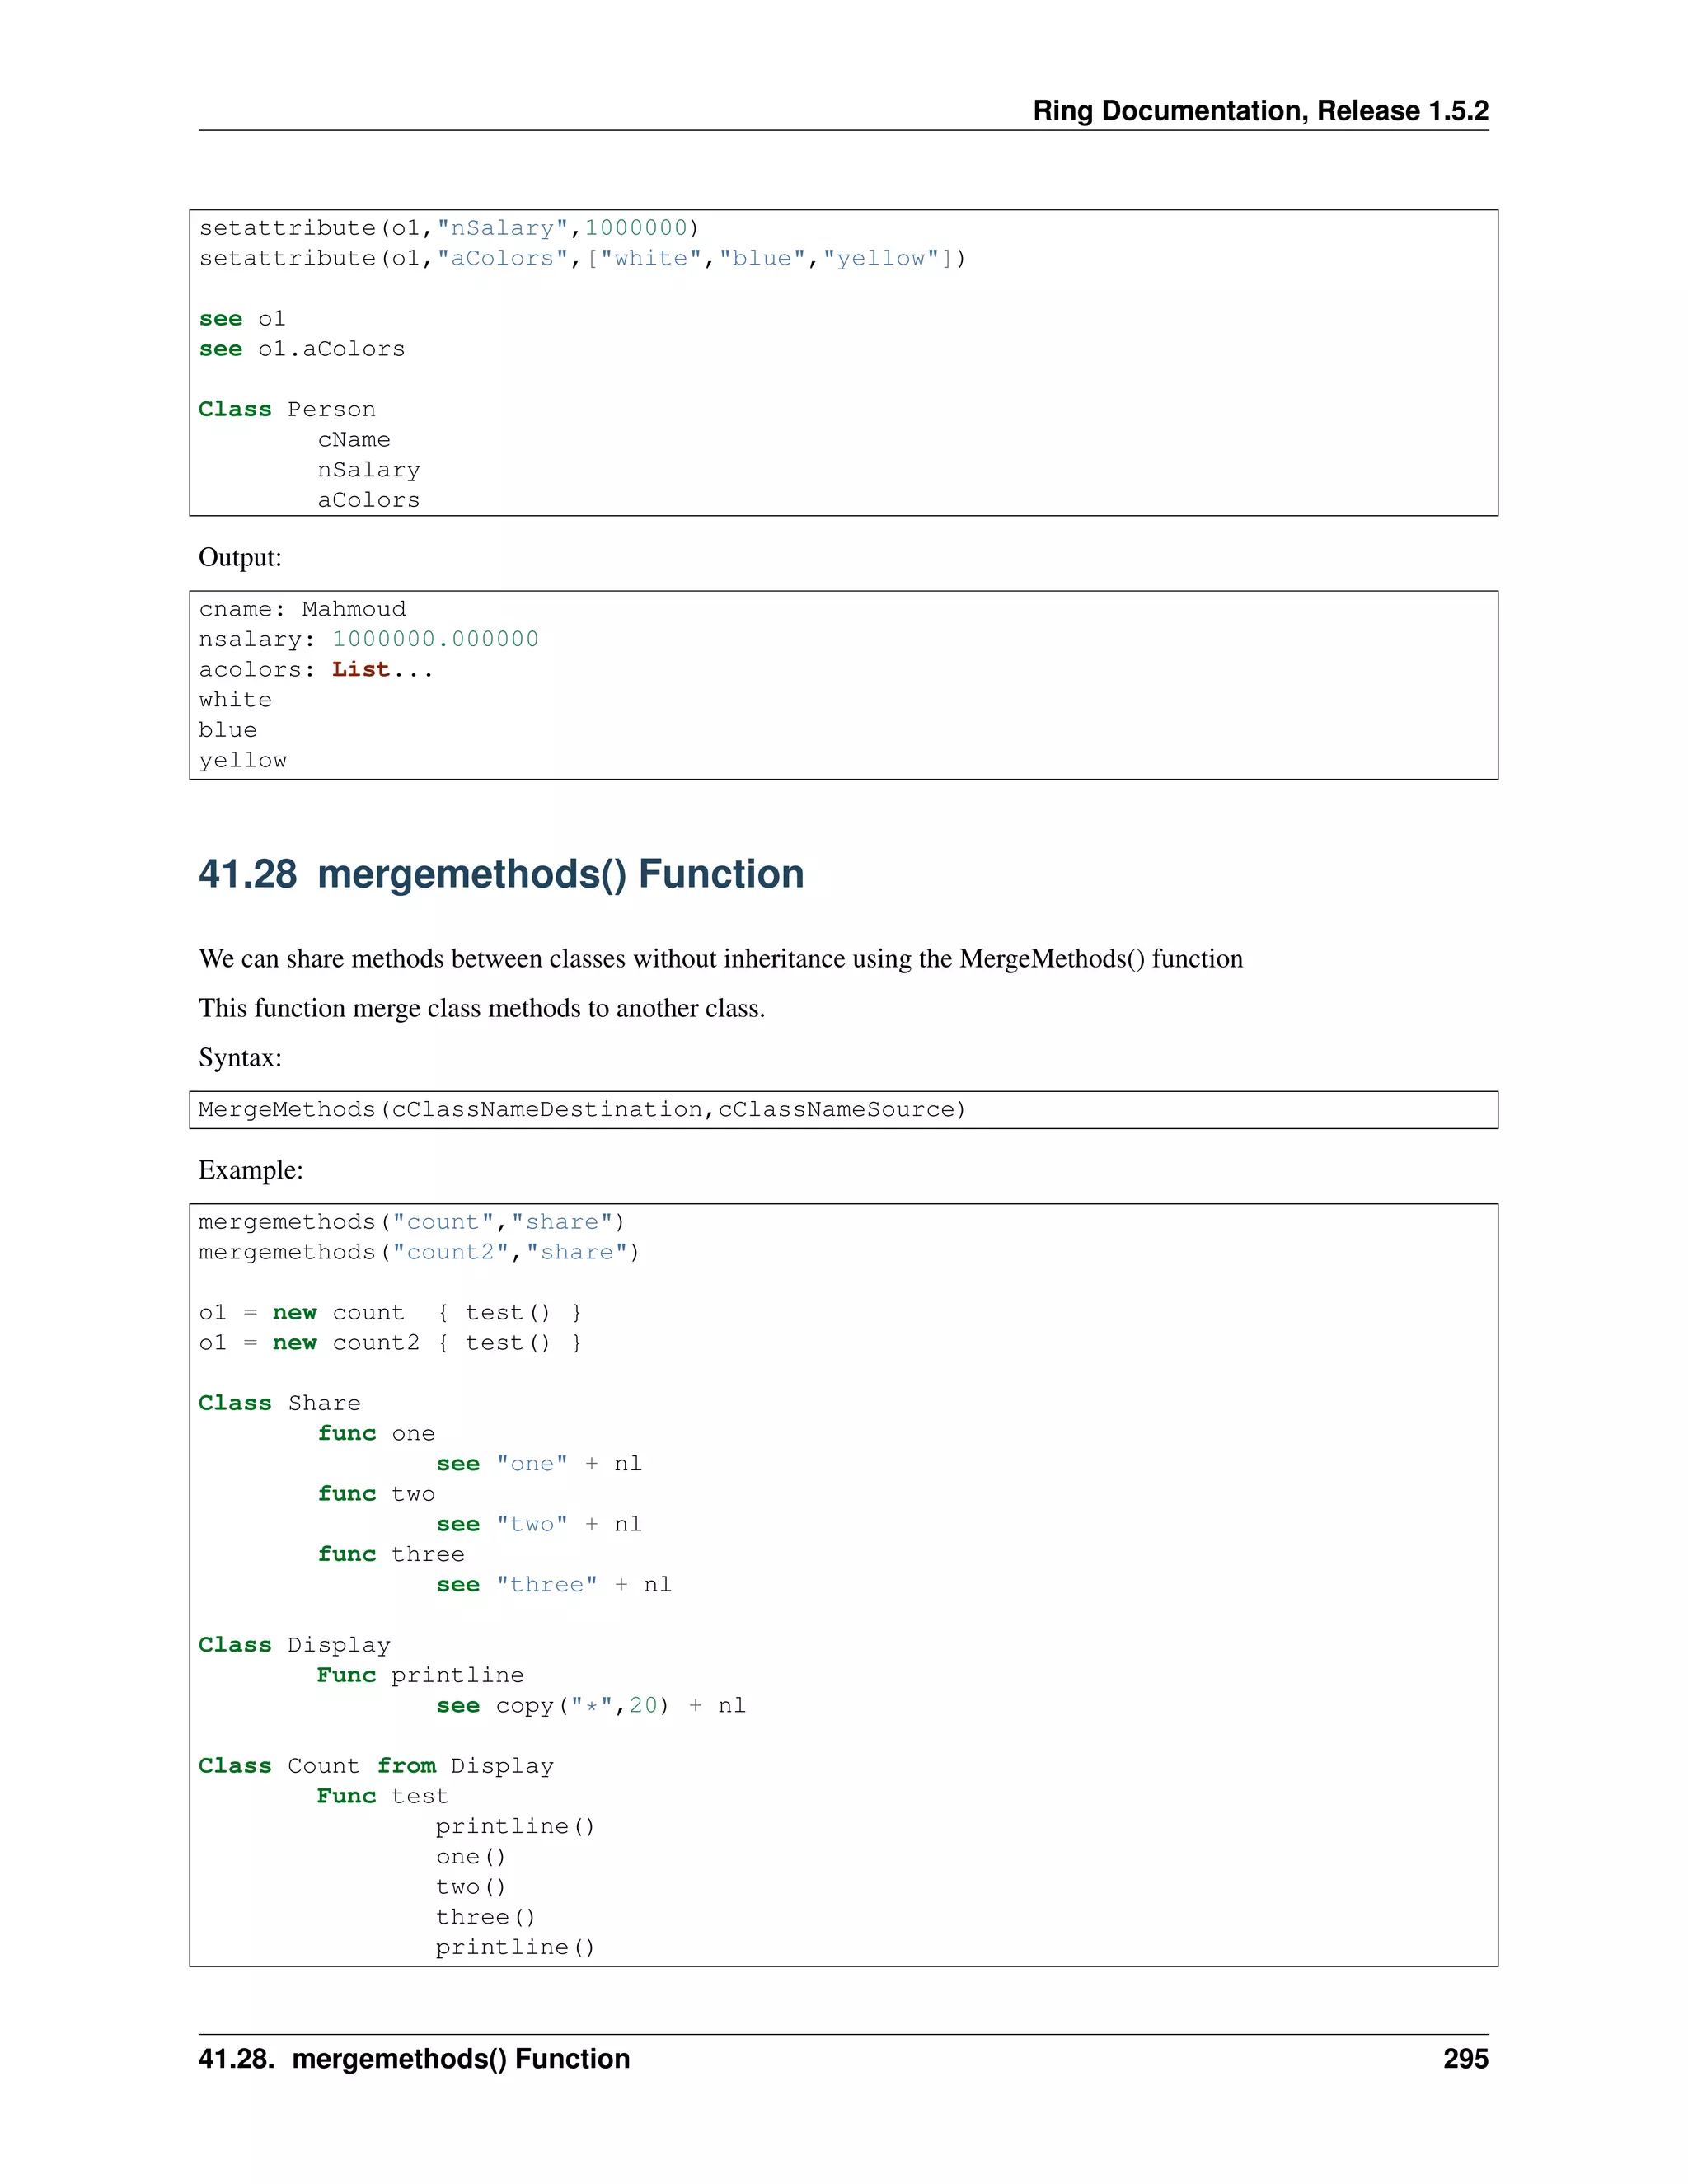
Task: Click the footer text '41.28. mergemethods() Function'
Action: (414, 2059)
